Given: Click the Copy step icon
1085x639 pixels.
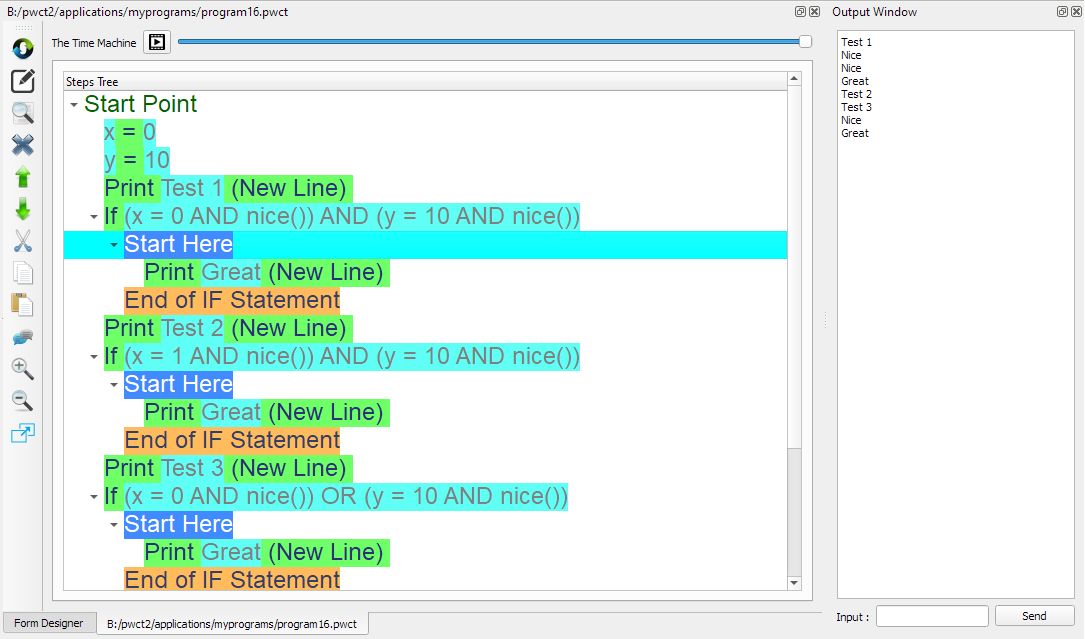Looking at the screenshot, I should click(22, 273).
